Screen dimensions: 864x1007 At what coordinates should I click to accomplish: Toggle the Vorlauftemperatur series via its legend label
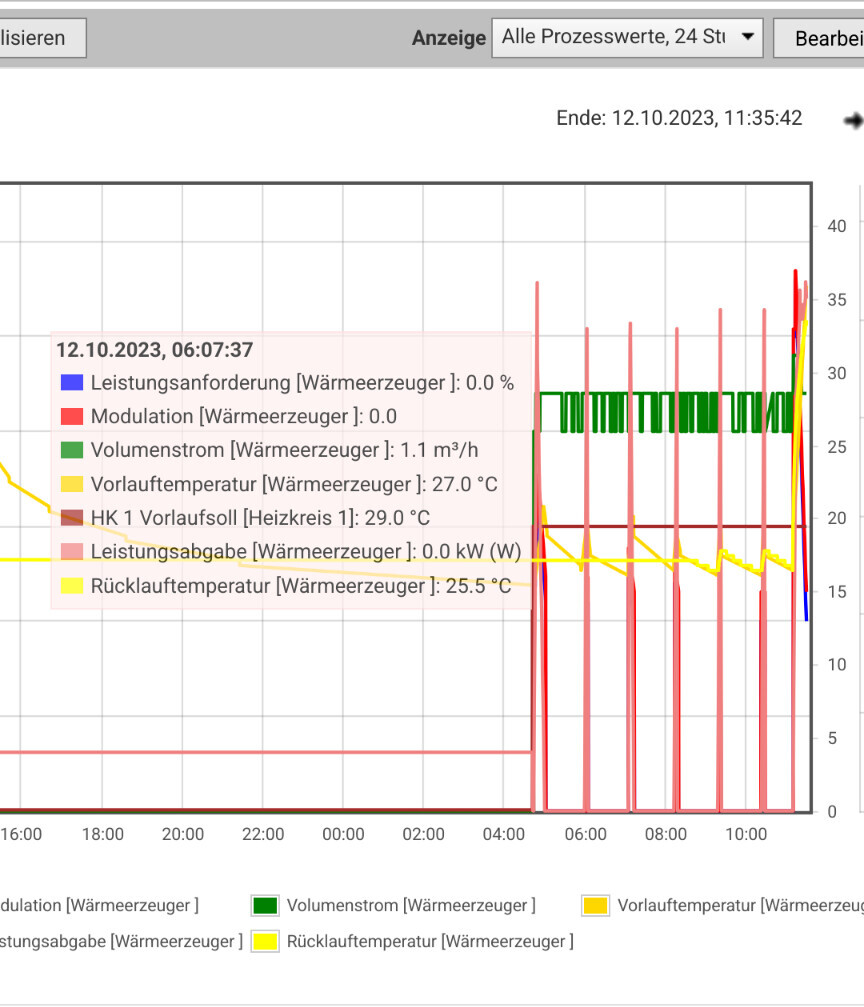click(740, 906)
